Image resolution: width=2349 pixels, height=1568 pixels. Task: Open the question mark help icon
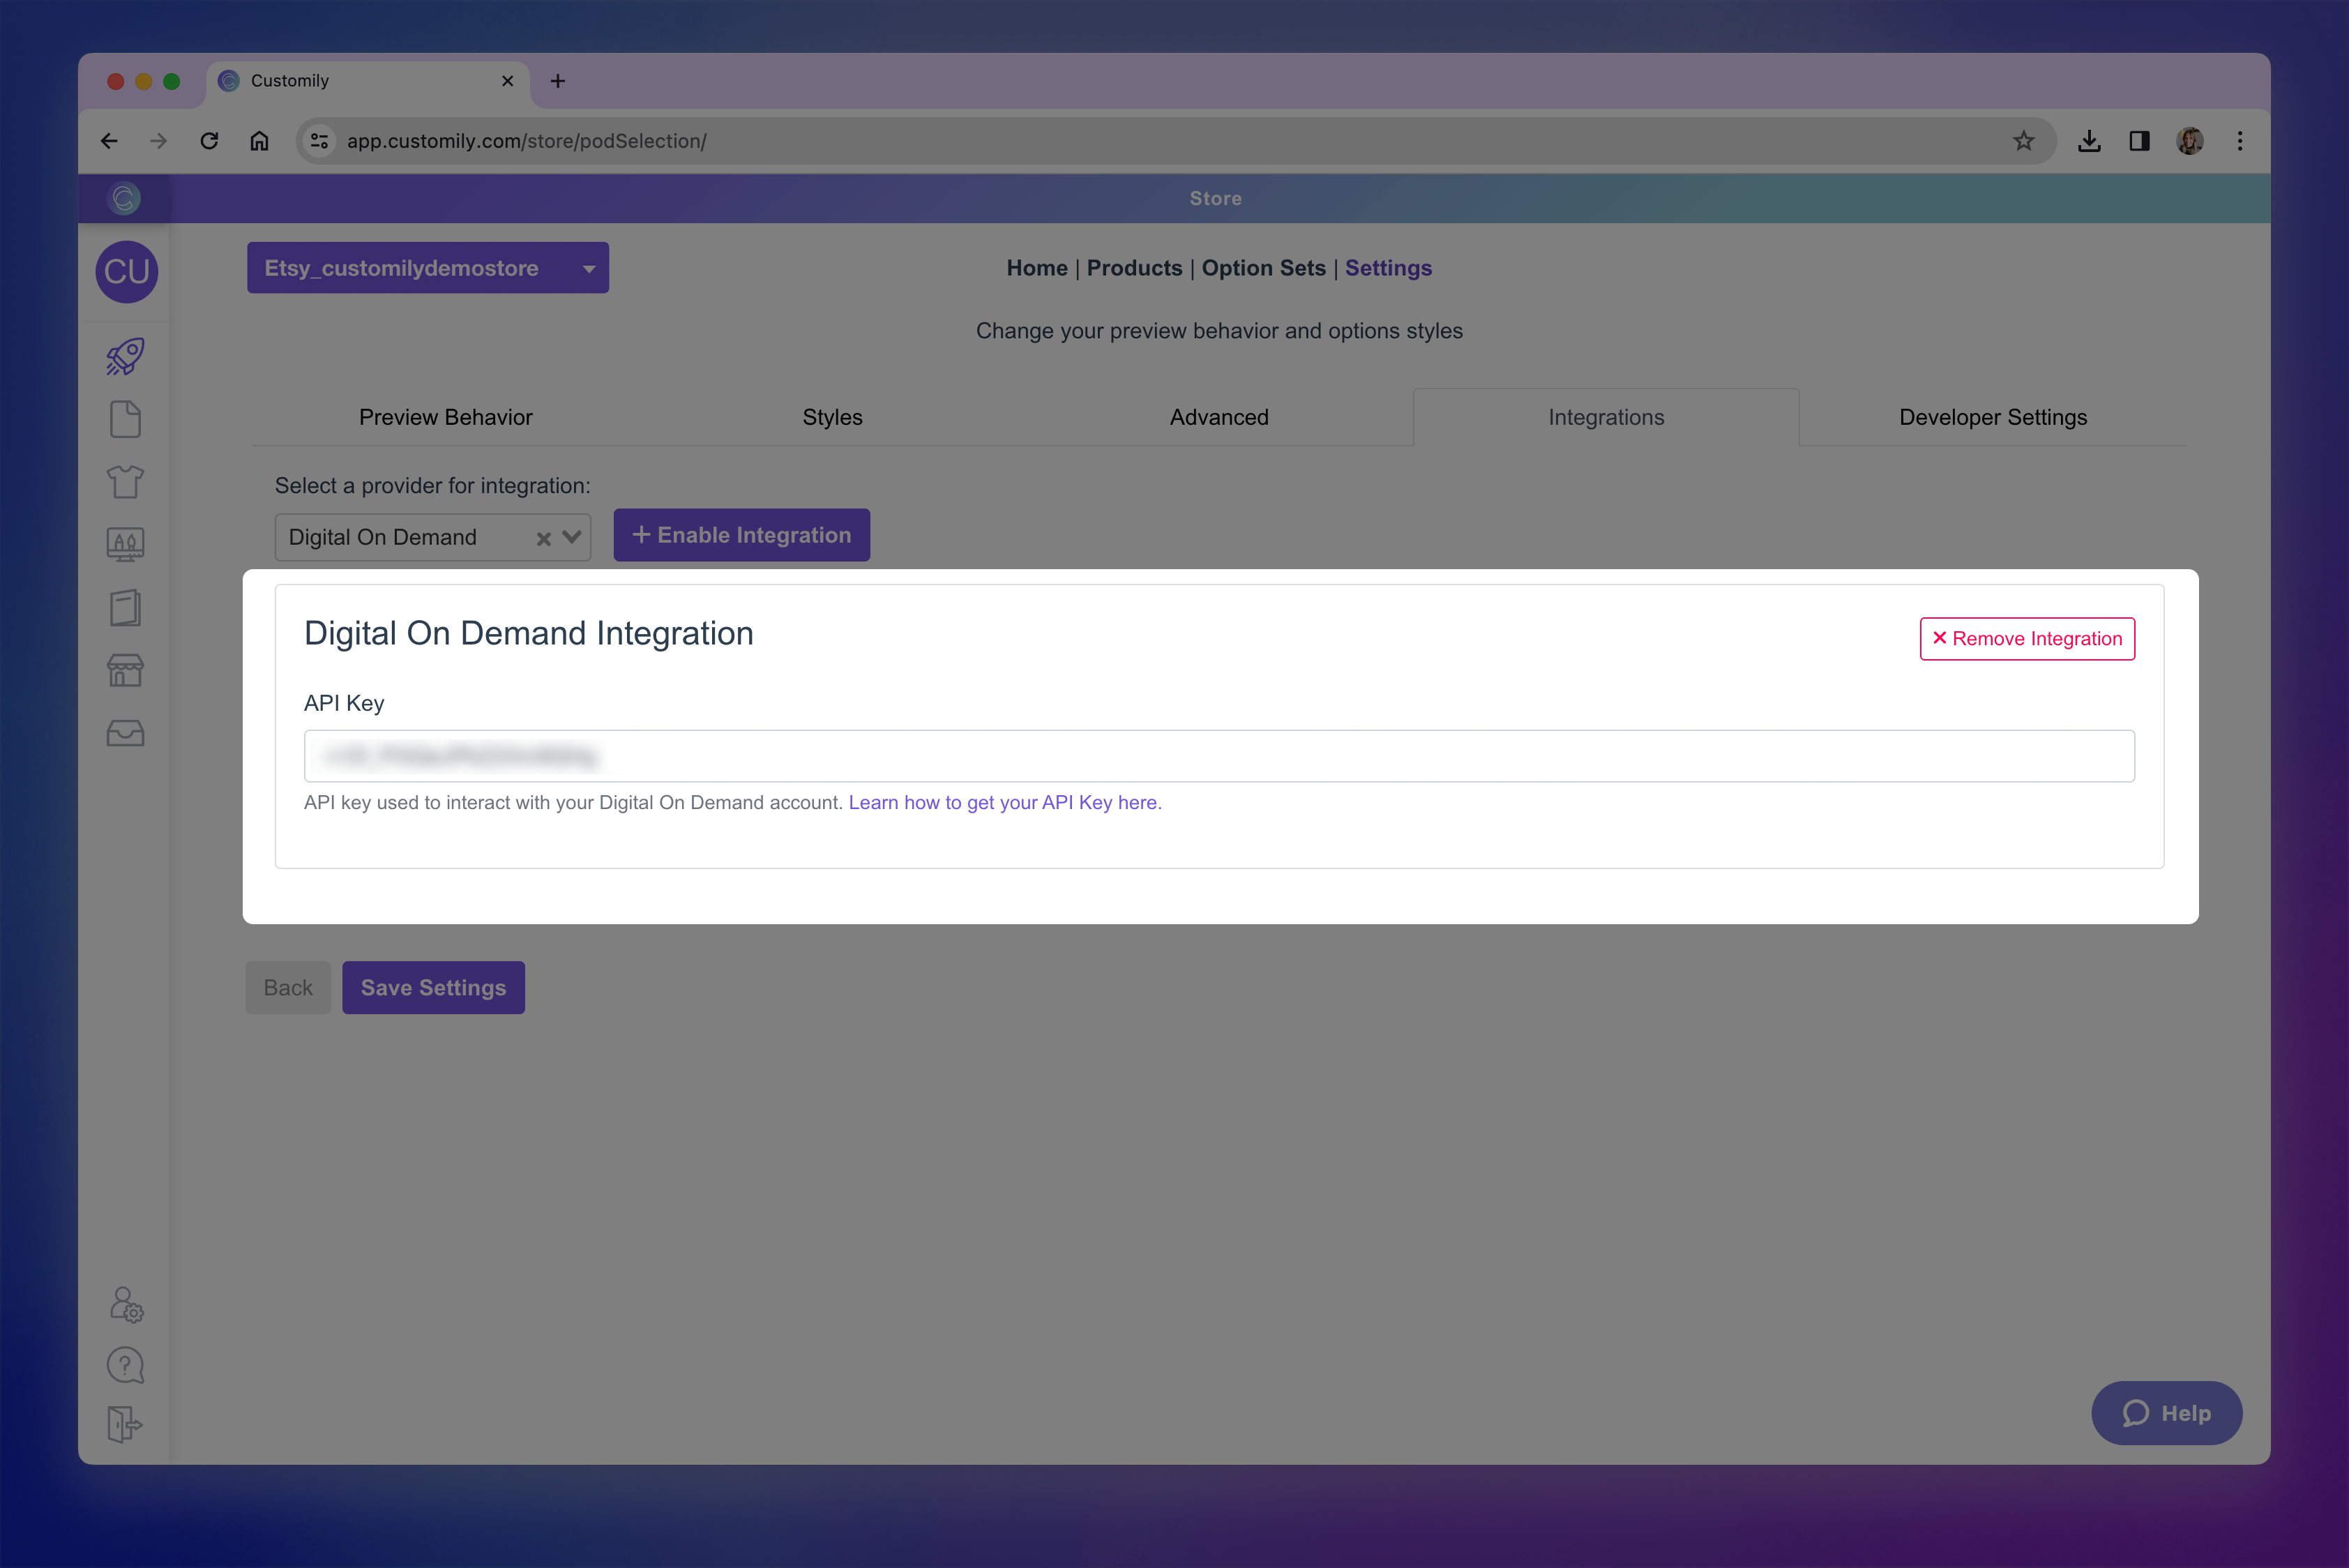click(x=125, y=1365)
